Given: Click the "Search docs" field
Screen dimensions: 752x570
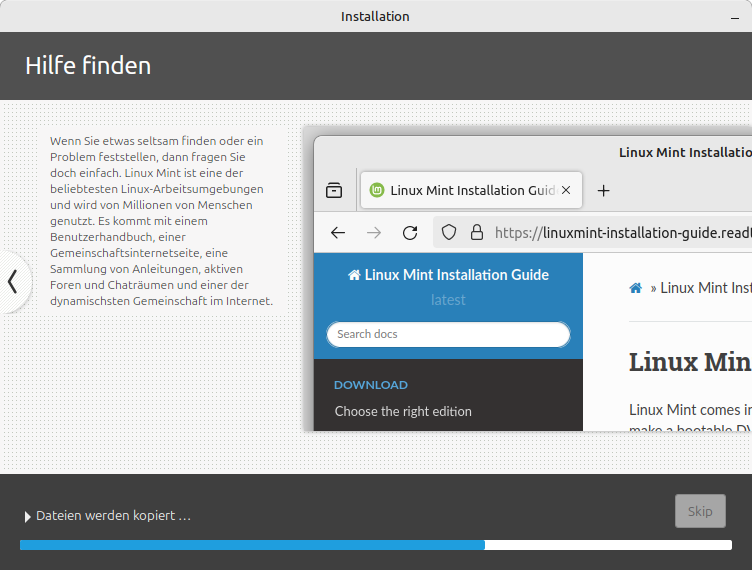Looking at the screenshot, I should coord(448,334).
